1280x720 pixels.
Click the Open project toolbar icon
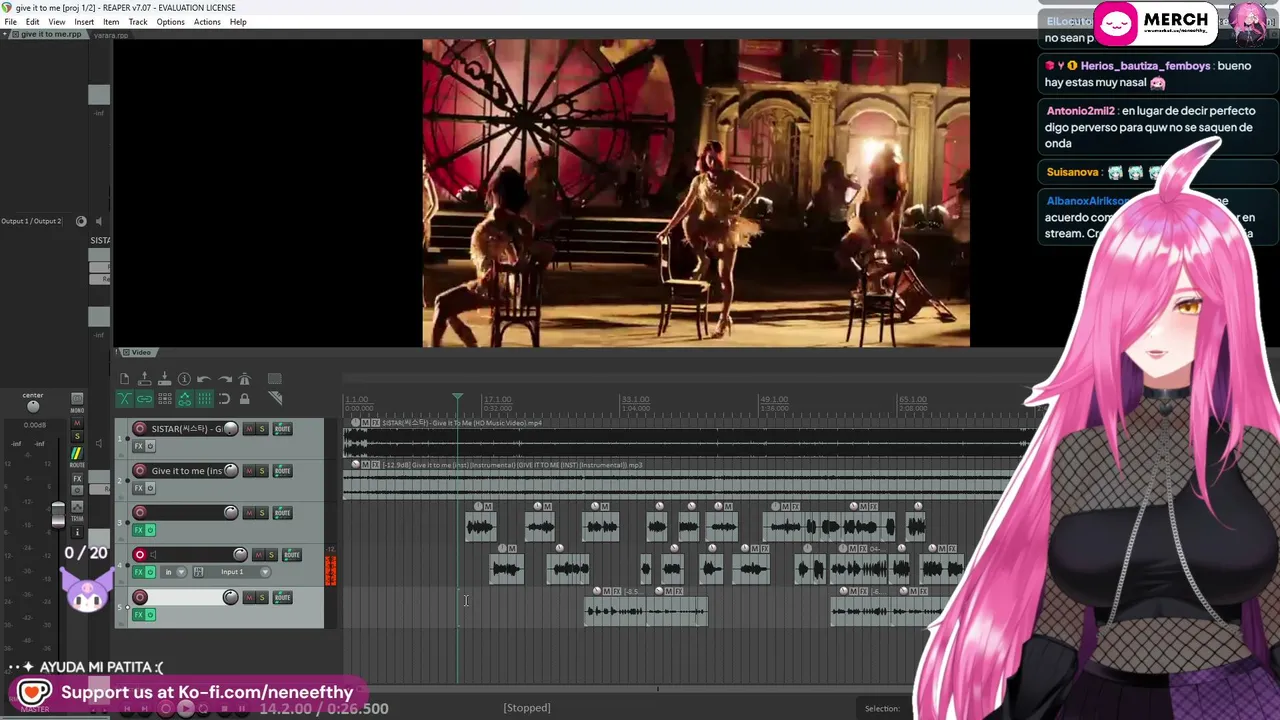[x=144, y=379]
